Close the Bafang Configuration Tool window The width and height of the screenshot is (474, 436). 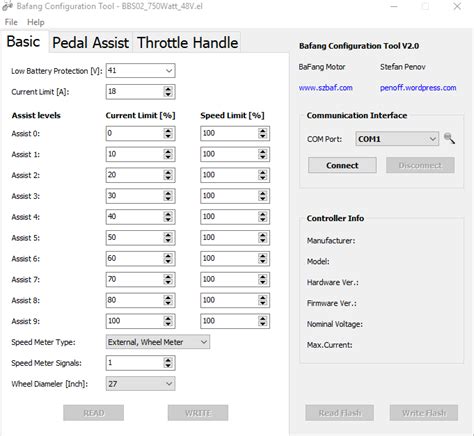[457, 6]
